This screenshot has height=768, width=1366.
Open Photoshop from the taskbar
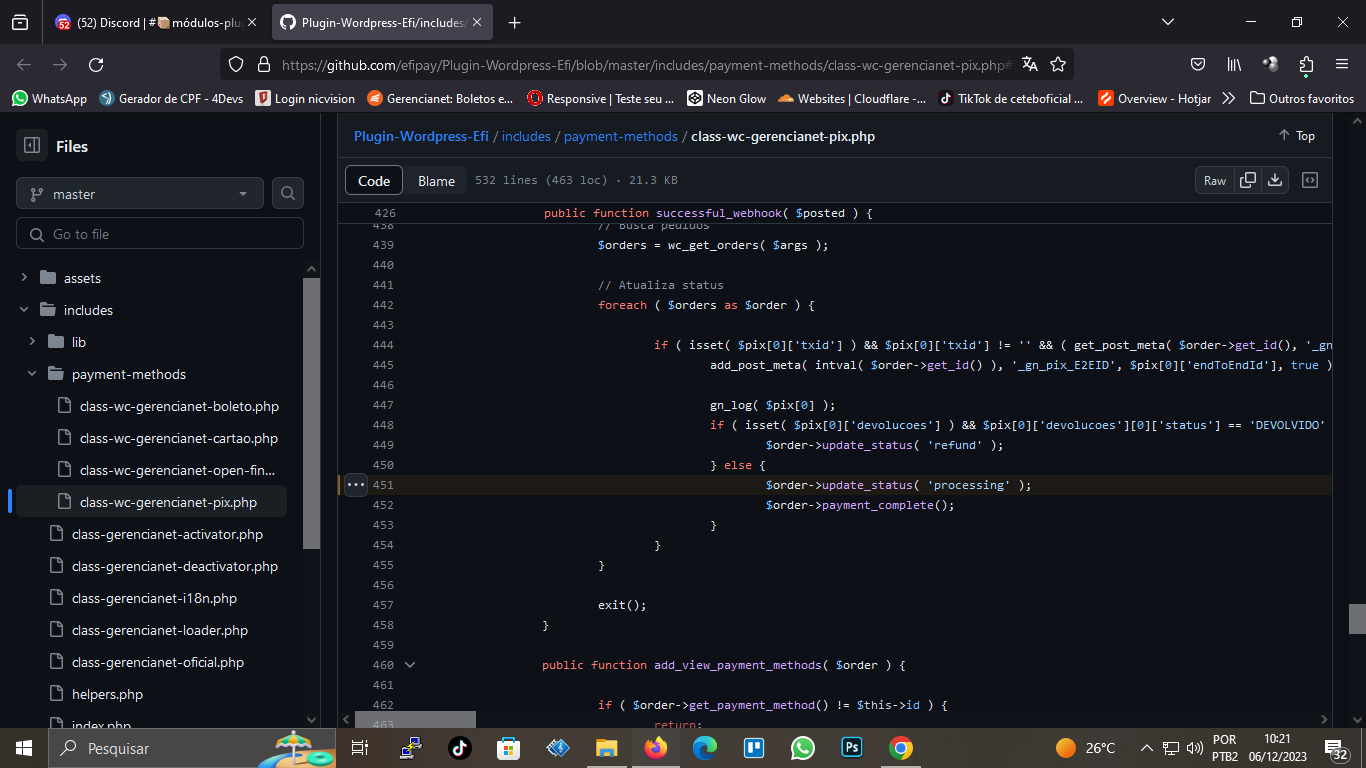852,748
